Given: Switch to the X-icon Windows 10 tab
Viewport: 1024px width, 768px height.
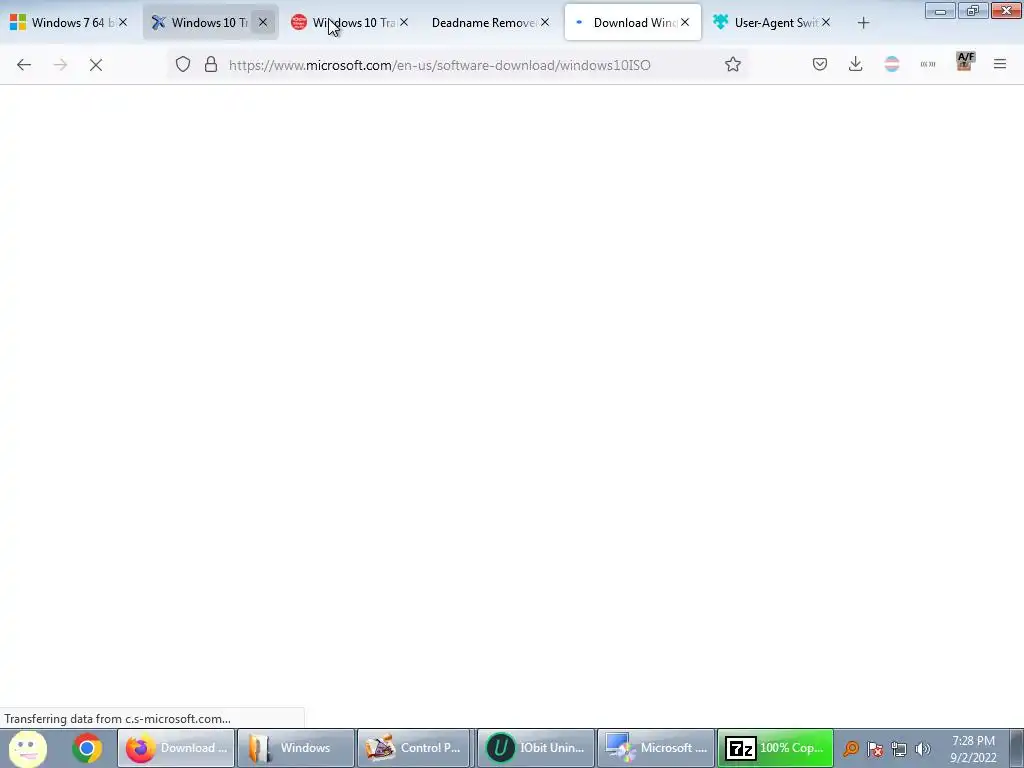Looking at the screenshot, I should coord(210,22).
